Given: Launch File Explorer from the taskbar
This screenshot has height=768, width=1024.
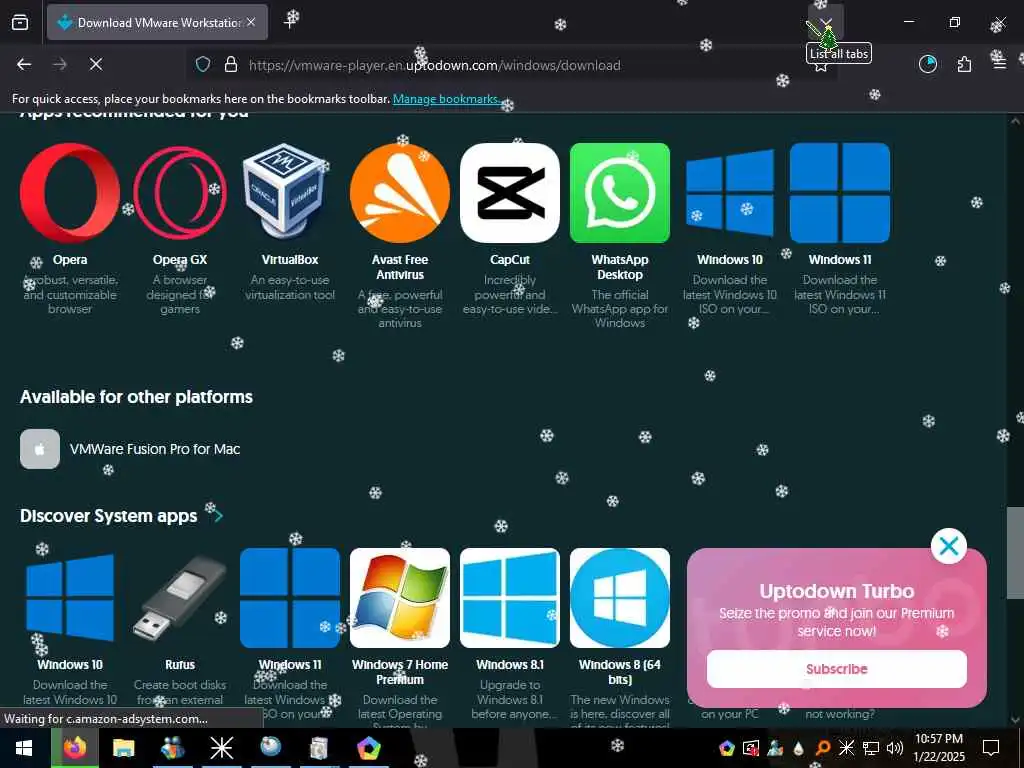Looking at the screenshot, I should [123, 748].
